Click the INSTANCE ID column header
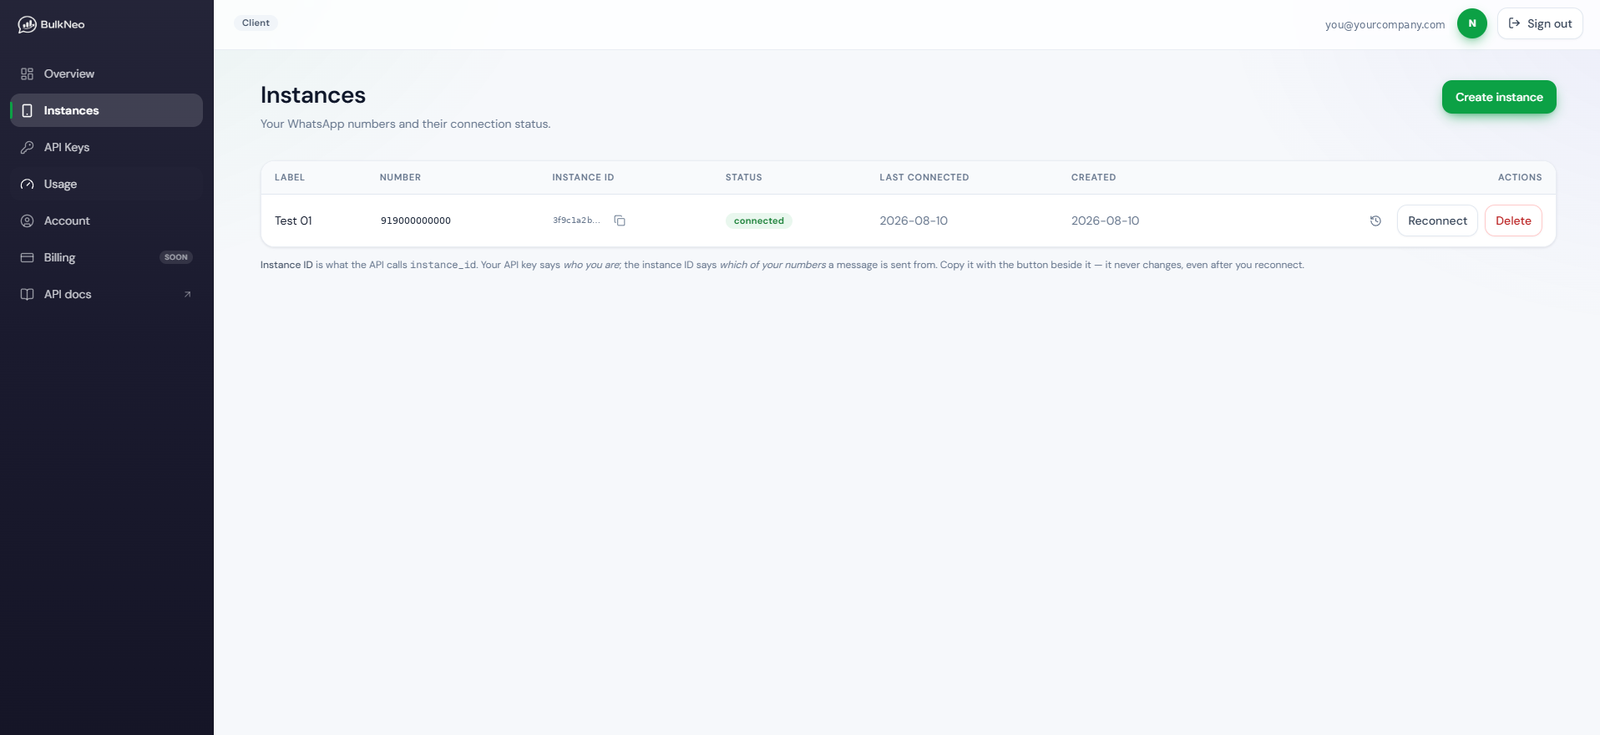The width and height of the screenshot is (1600, 735). [x=583, y=178]
